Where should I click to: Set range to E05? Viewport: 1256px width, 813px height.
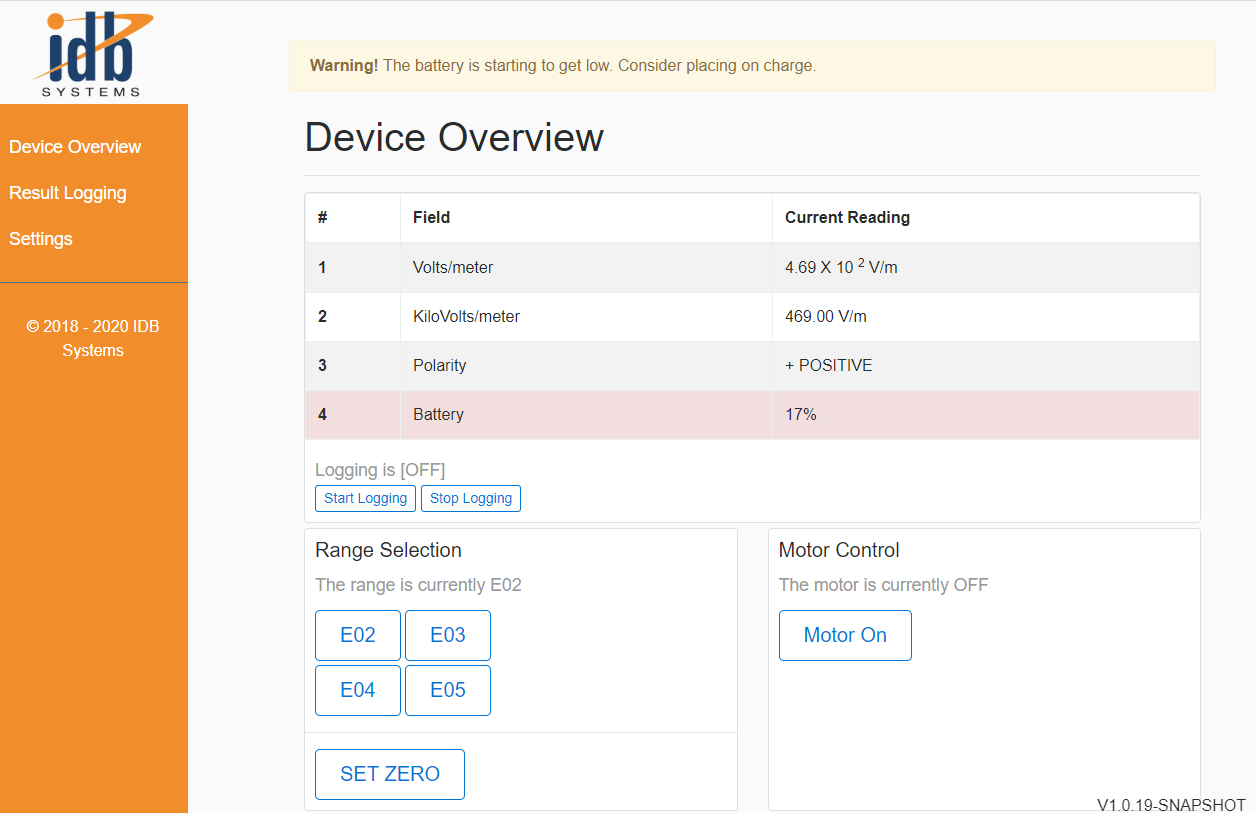[448, 690]
